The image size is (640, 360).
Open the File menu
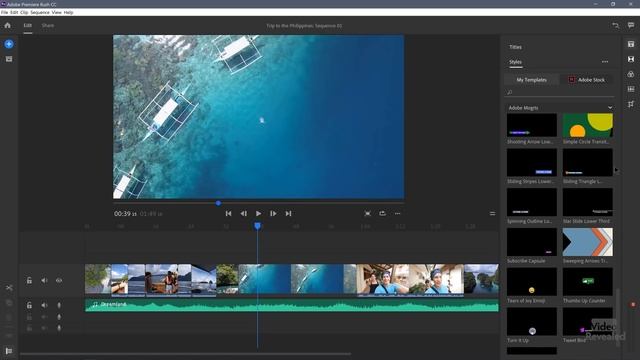tap(4, 13)
